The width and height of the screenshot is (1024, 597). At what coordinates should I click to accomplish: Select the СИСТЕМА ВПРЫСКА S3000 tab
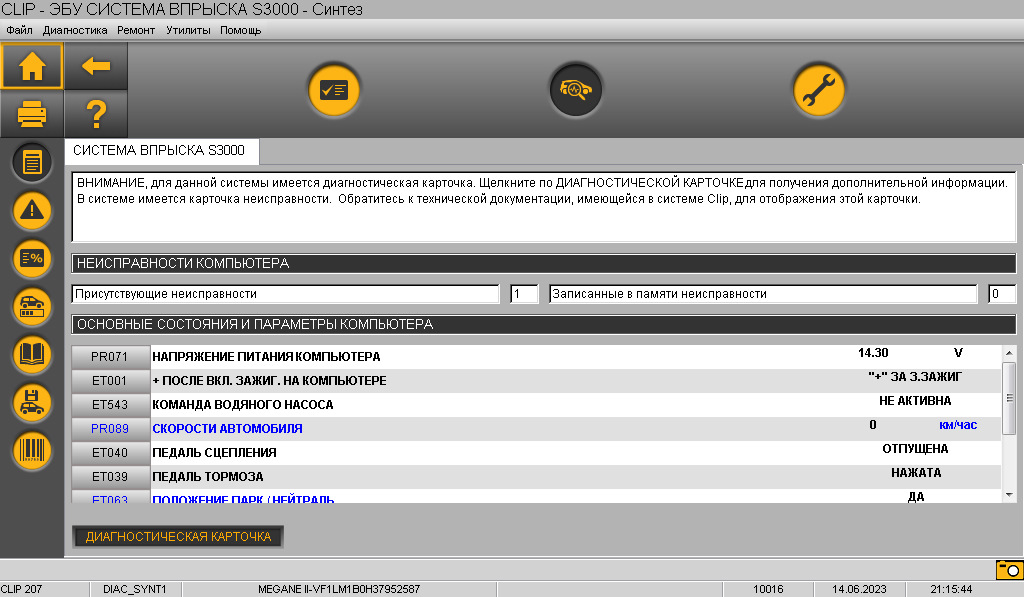click(161, 151)
